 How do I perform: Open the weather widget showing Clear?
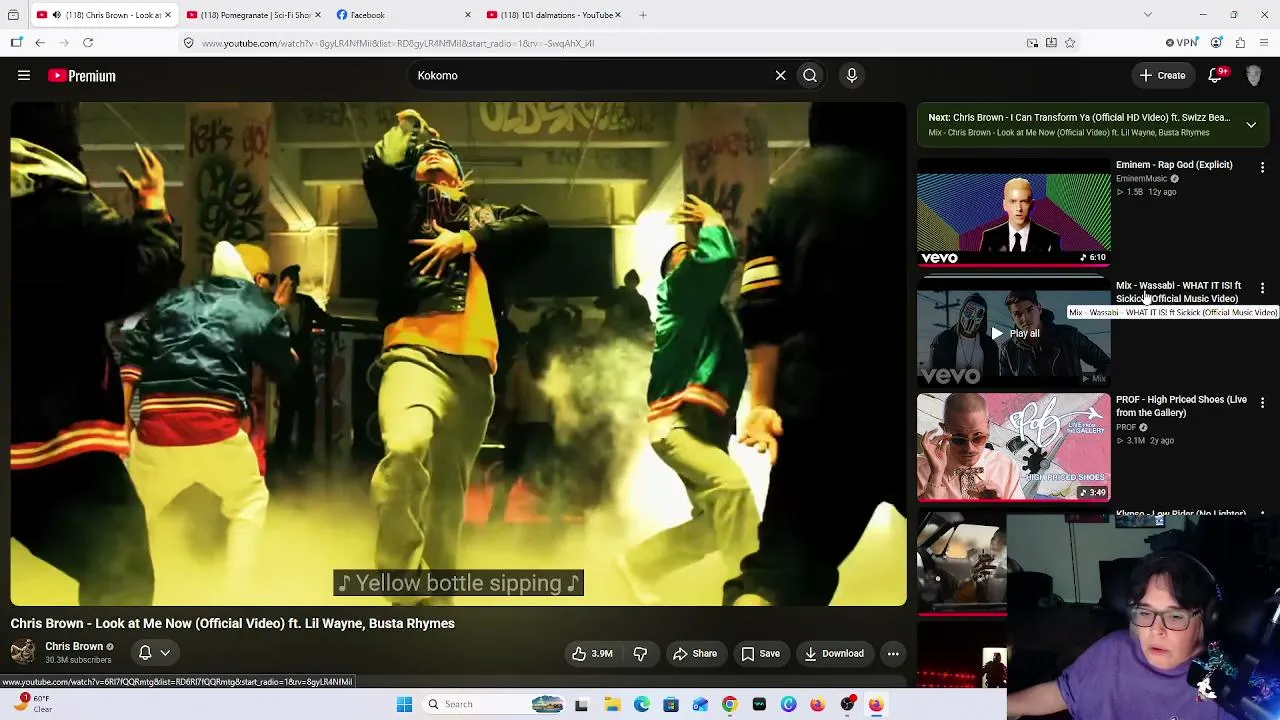32,704
